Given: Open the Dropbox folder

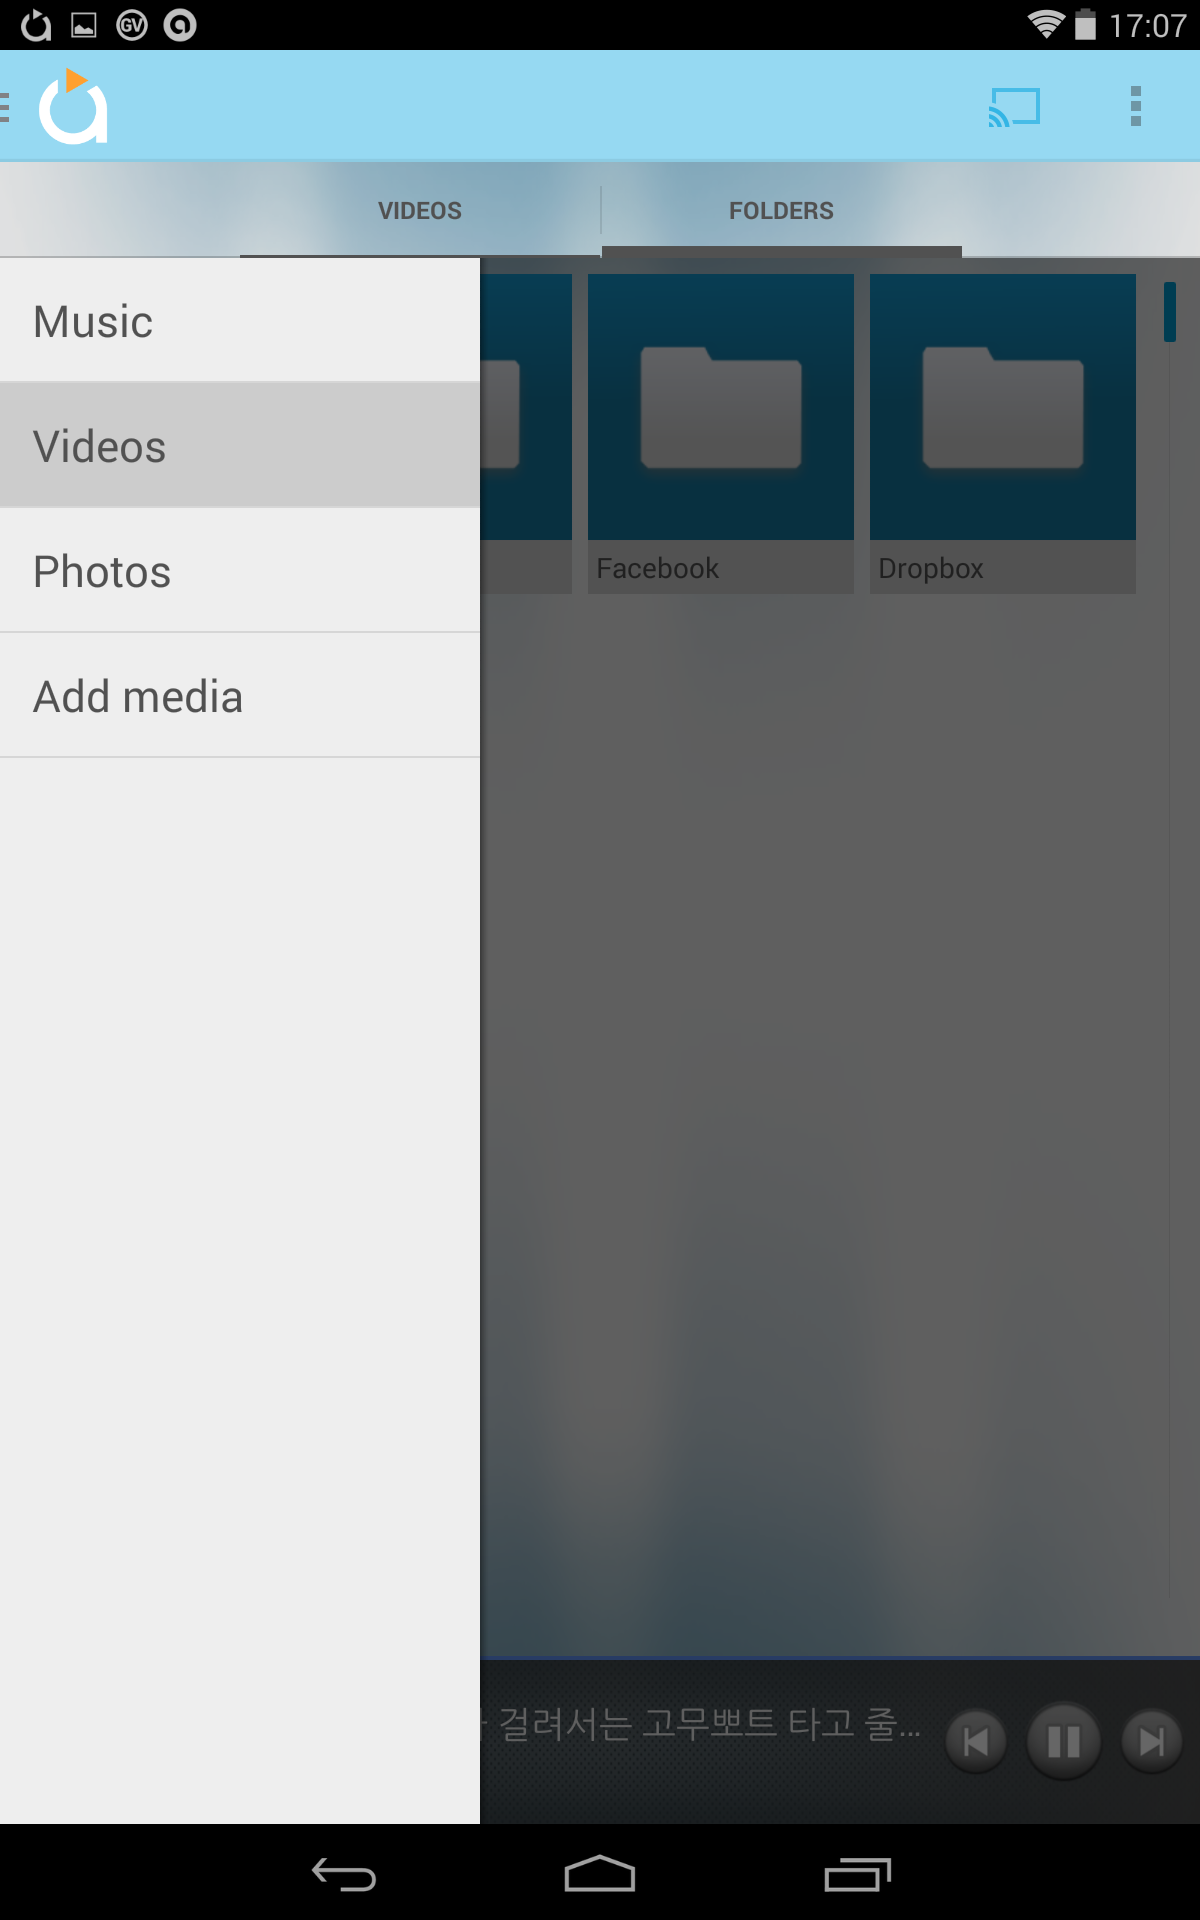Looking at the screenshot, I should (1003, 434).
